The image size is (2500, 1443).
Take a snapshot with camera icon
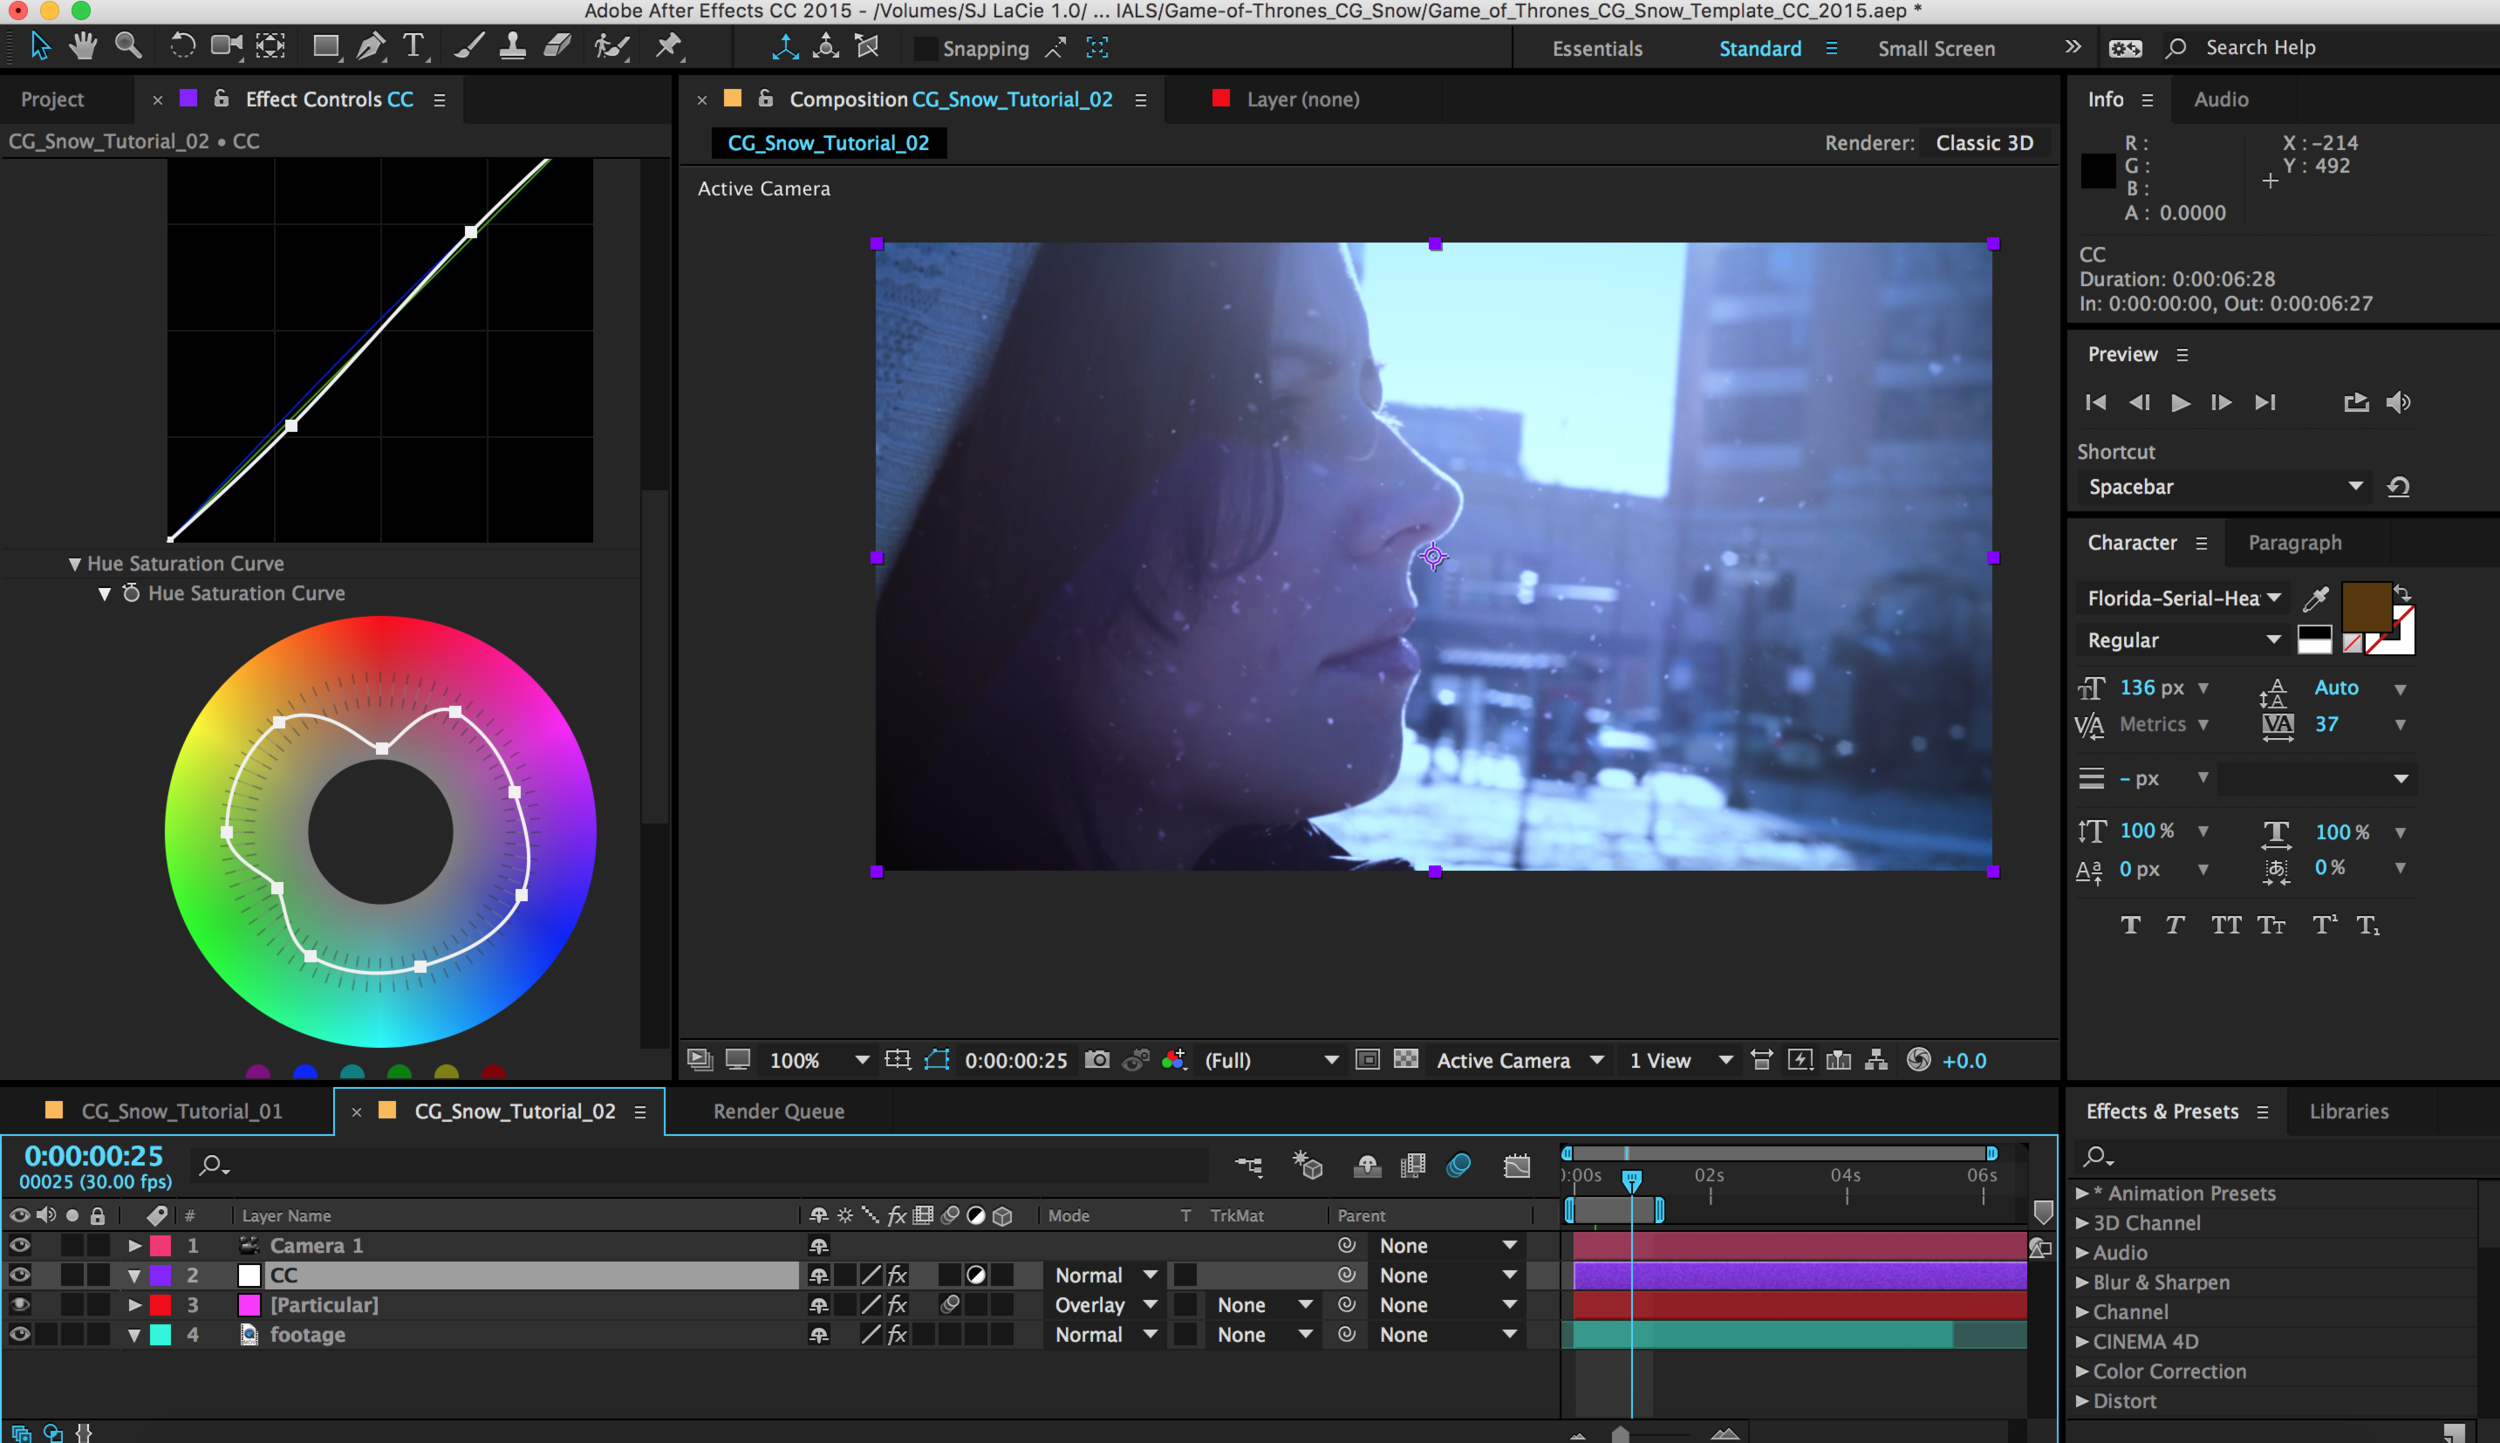(1097, 1059)
